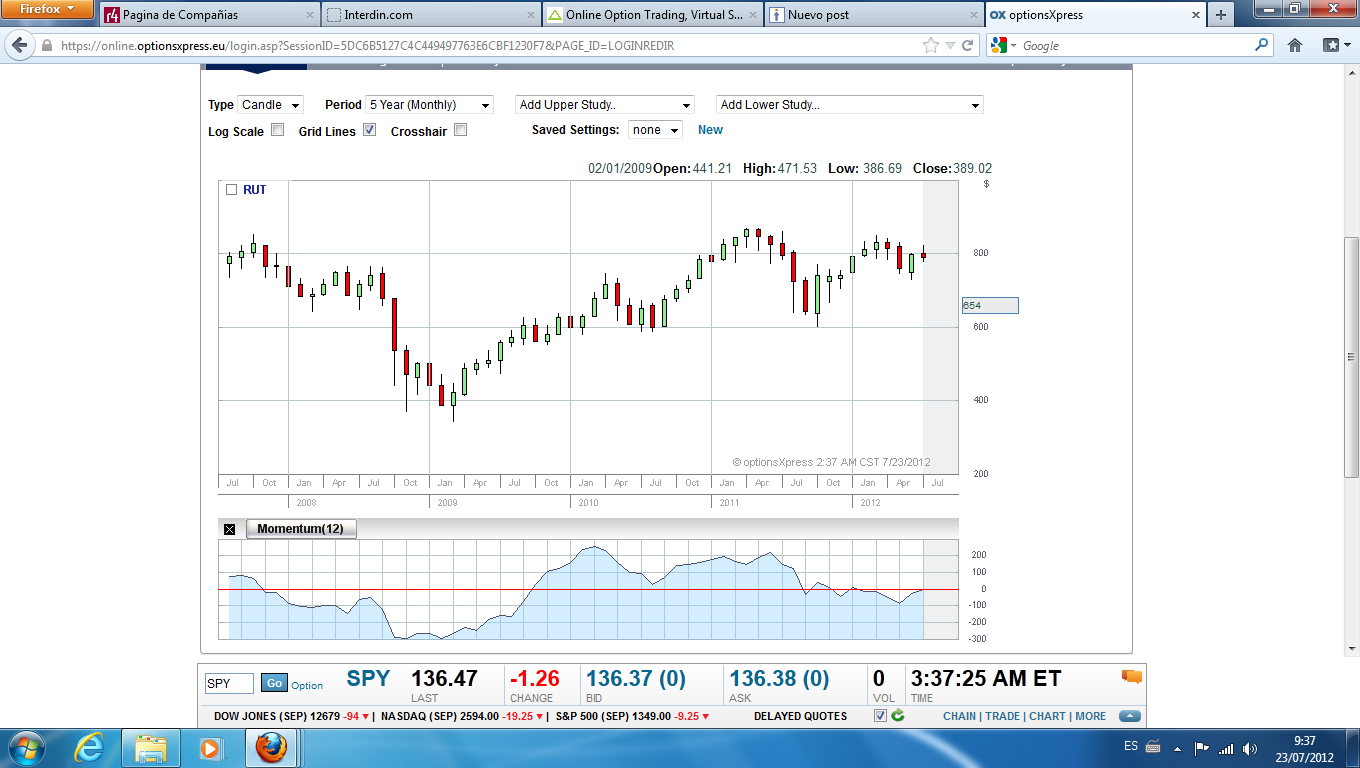Open the volume speaker tray icon
This screenshot has height=768, width=1360.
coord(1249,748)
